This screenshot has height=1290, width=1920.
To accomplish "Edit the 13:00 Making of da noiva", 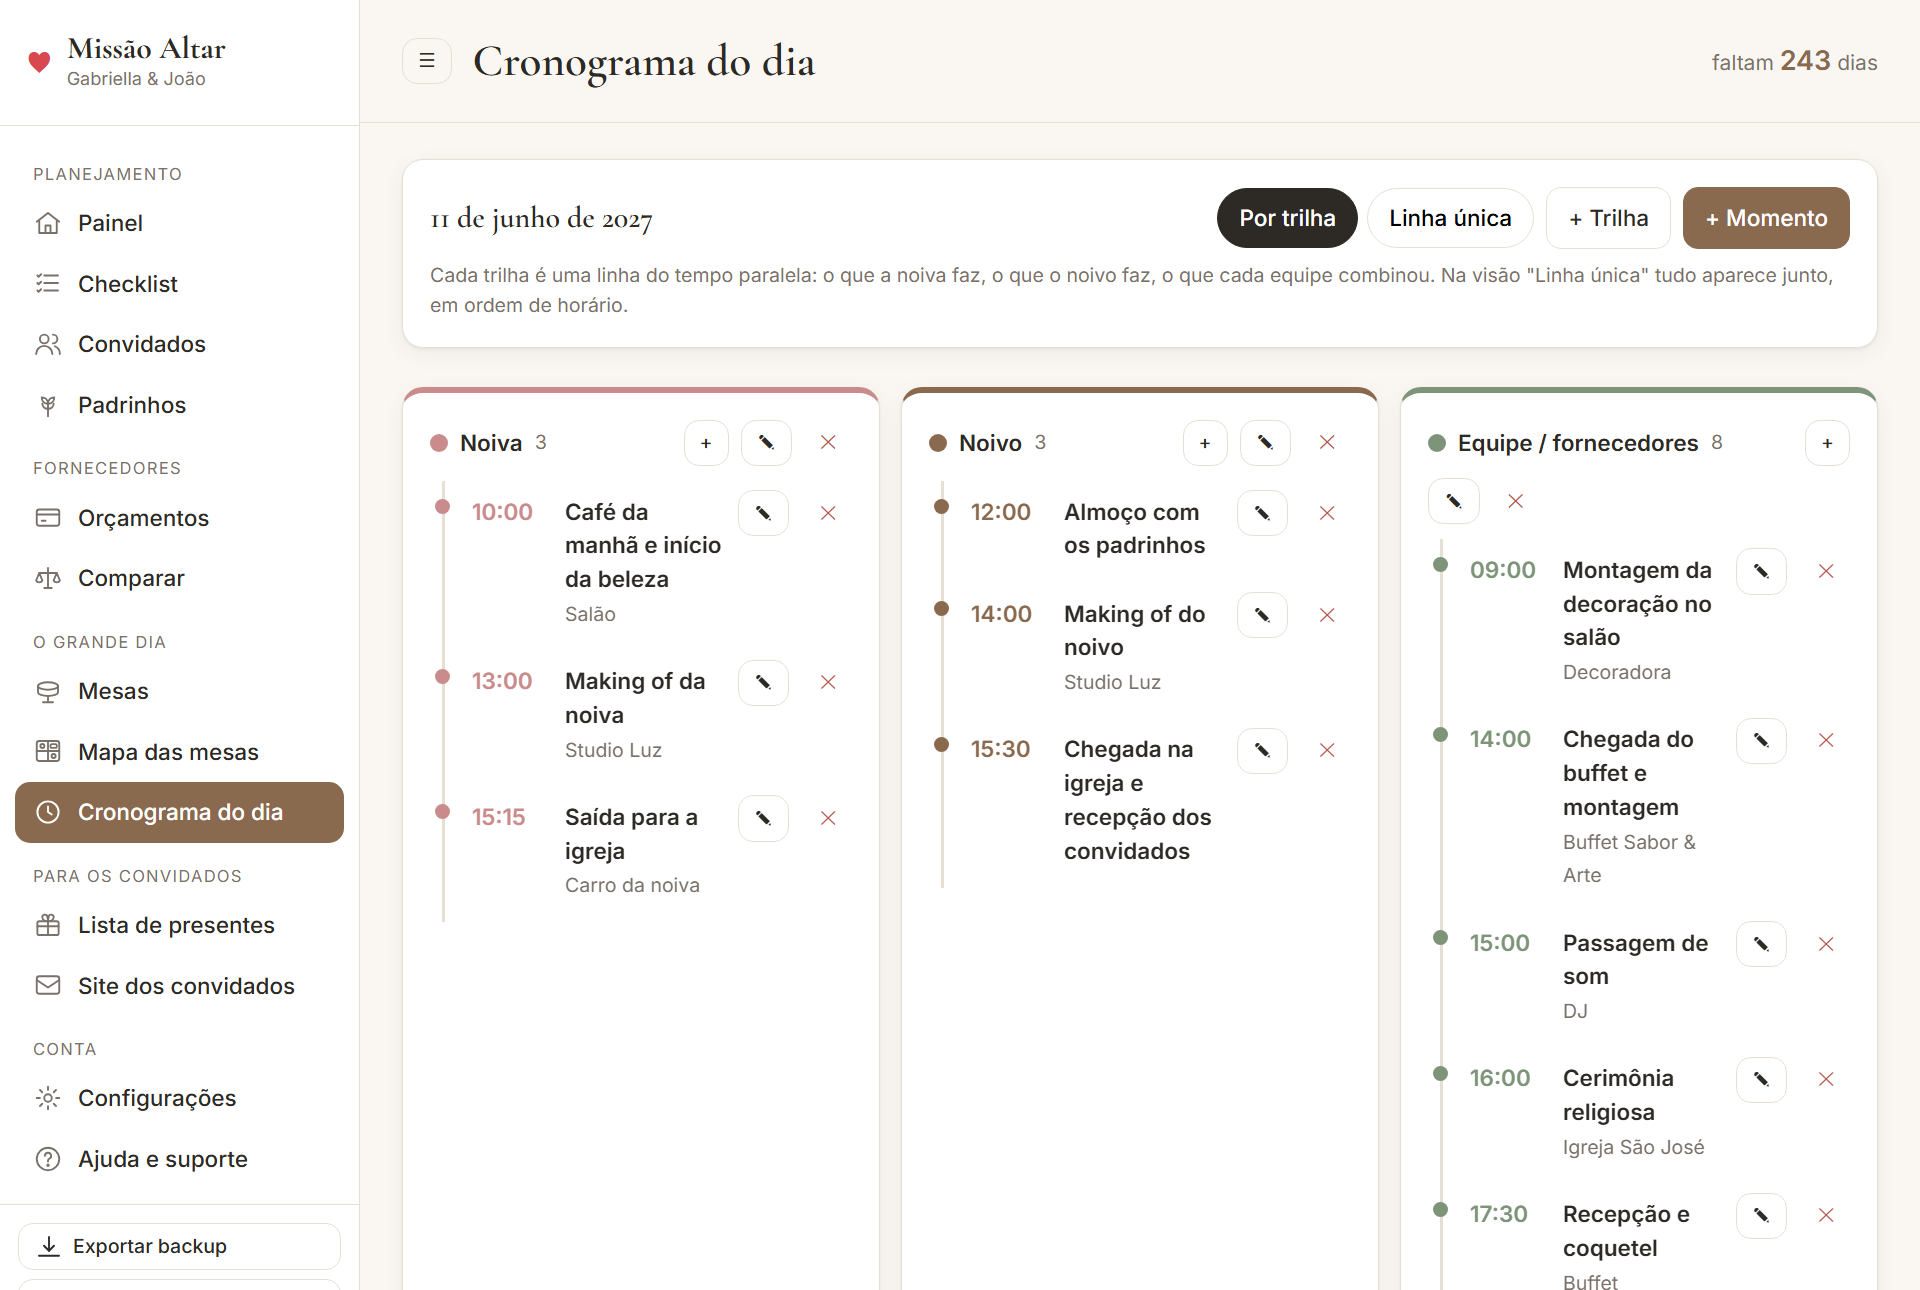I will point(763,682).
